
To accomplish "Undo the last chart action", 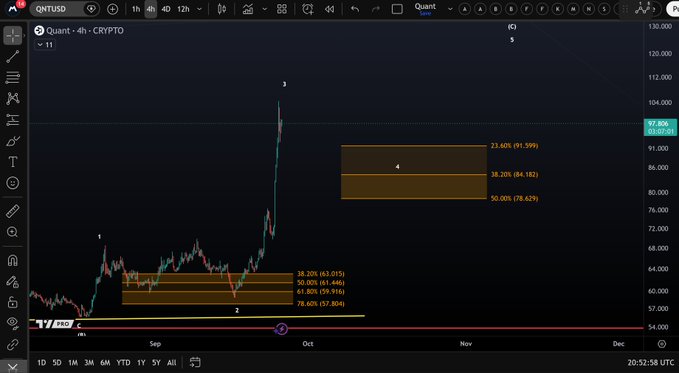I will pos(355,9).
